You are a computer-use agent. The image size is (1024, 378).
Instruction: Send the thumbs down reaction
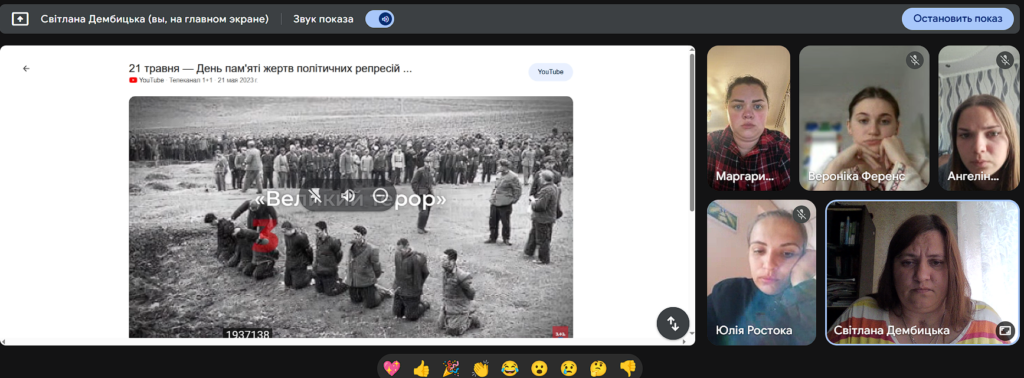pyautogui.click(x=628, y=368)
